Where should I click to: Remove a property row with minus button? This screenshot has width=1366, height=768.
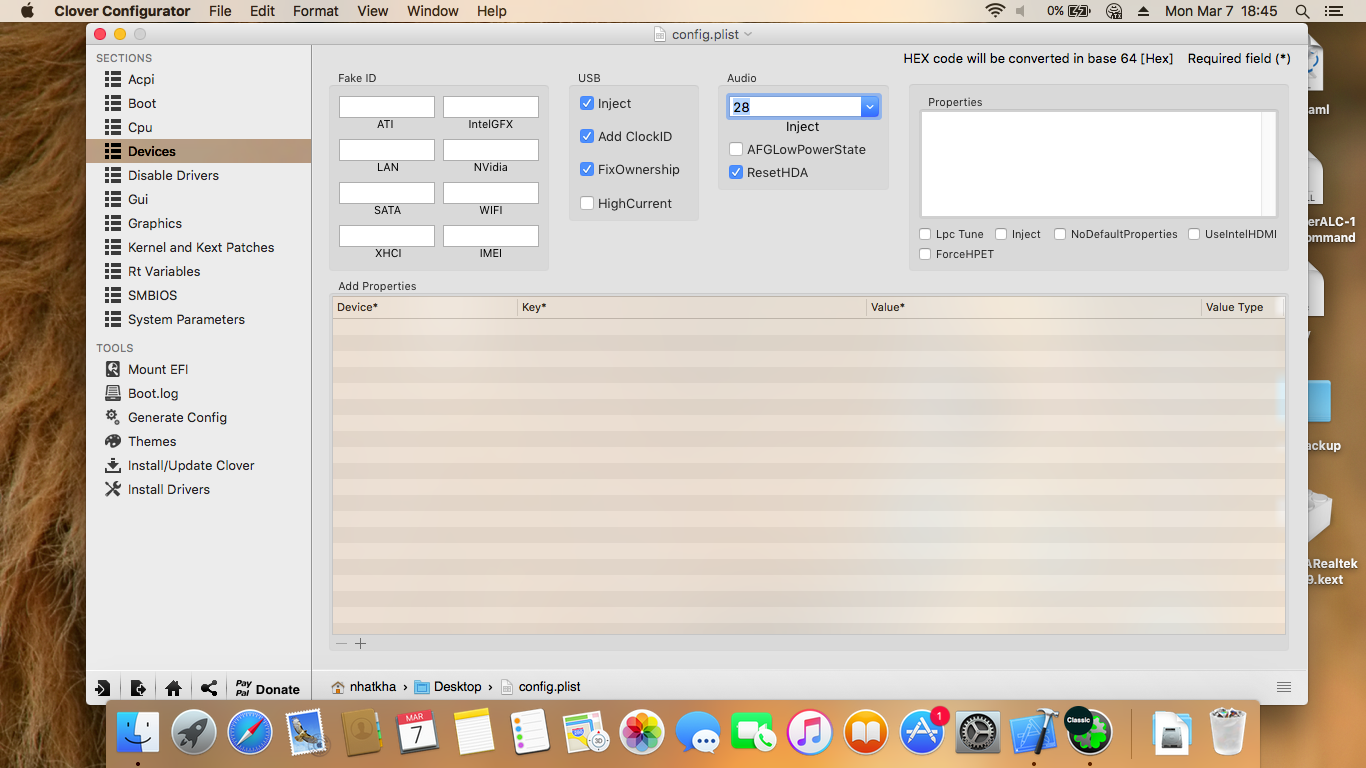[x=341, y=644]
